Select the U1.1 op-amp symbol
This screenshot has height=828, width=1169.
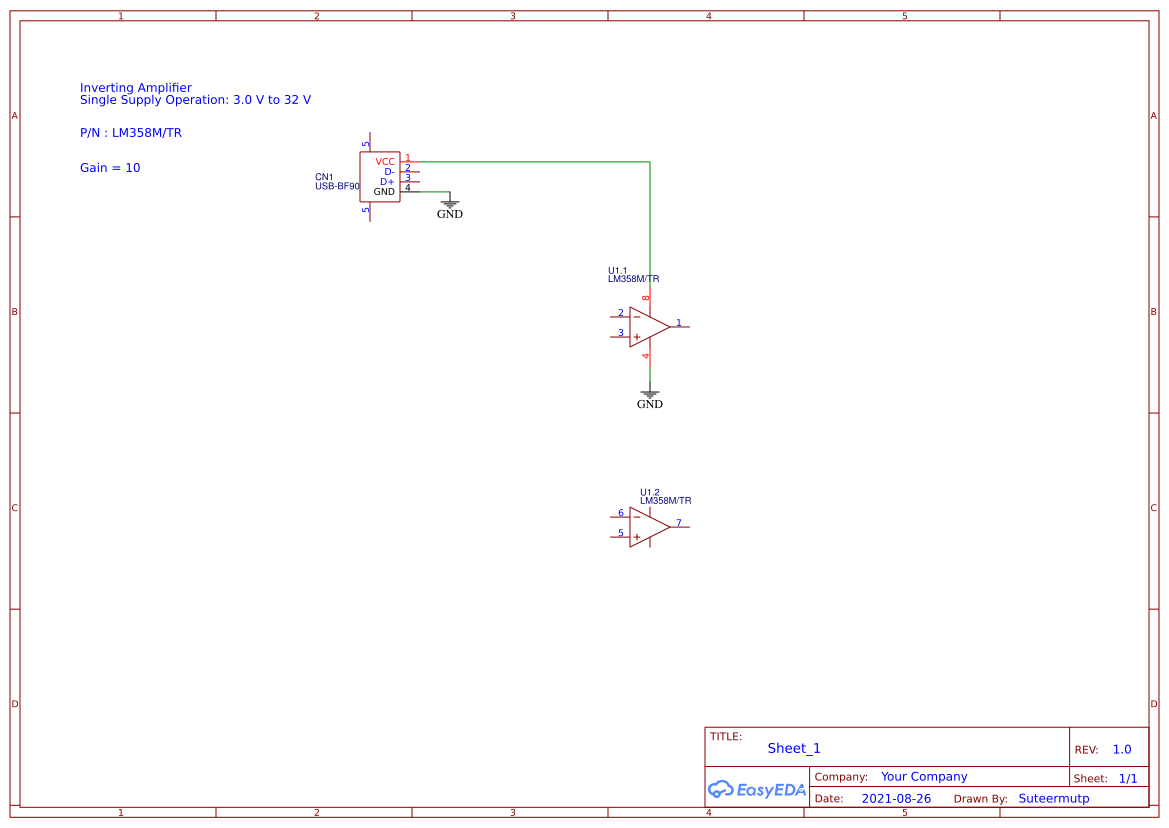(645, 325)
